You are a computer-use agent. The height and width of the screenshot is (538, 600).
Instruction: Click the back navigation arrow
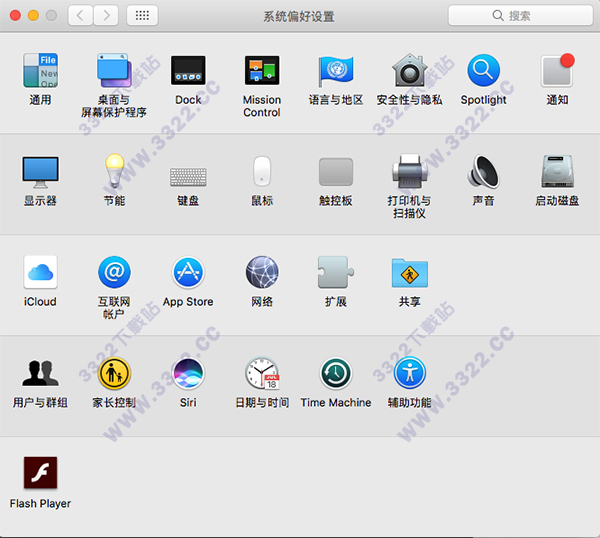click(x=80, y=15)
